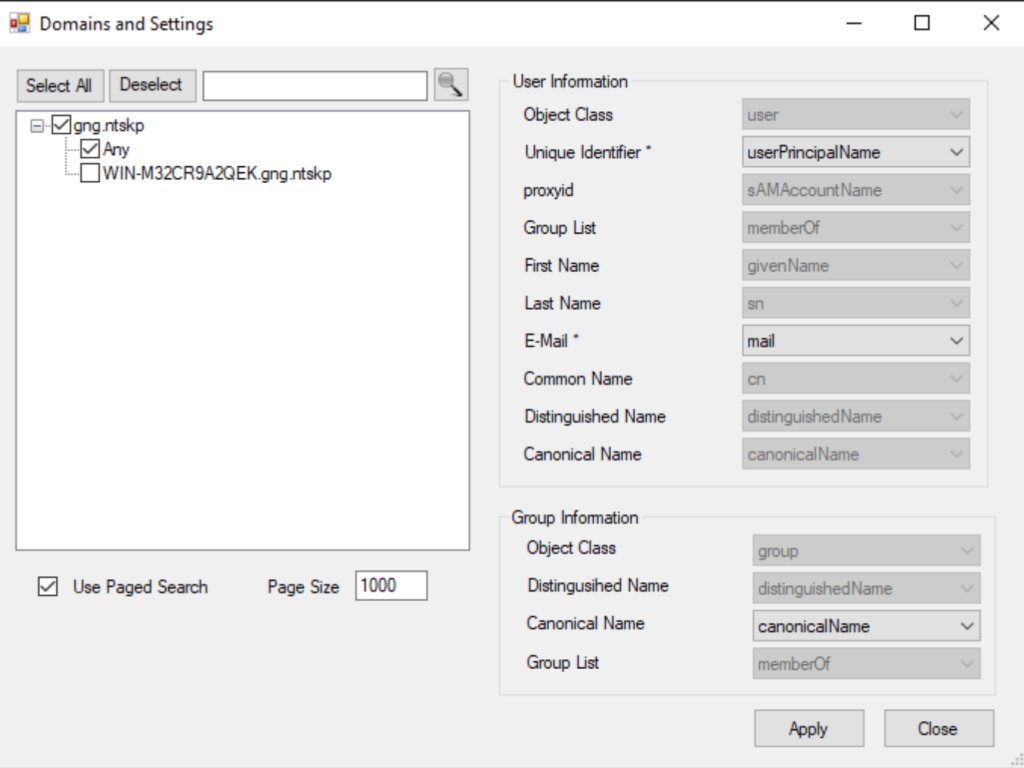Click the E-Mail * label
1024x768 pixels.
(x=551, y=341)
